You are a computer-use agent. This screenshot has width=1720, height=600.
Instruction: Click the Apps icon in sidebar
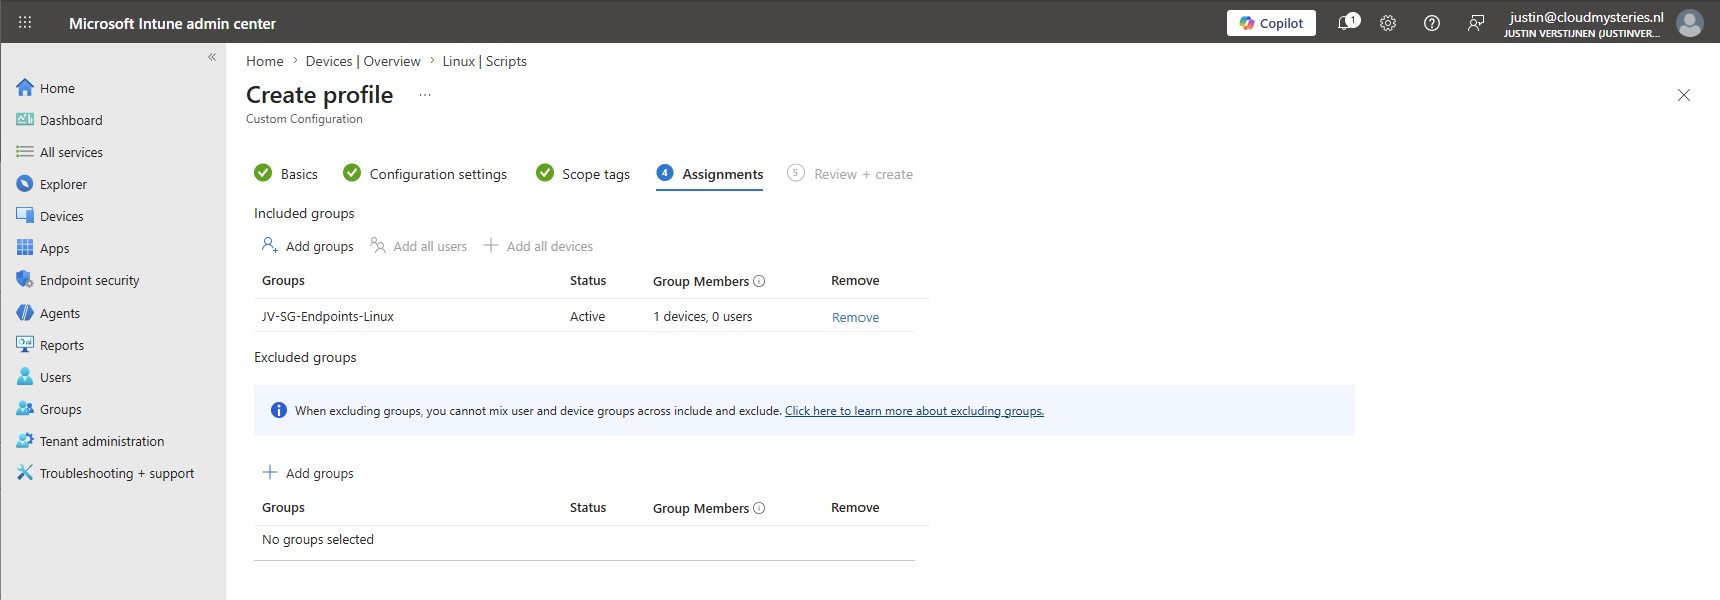[25, 248]
